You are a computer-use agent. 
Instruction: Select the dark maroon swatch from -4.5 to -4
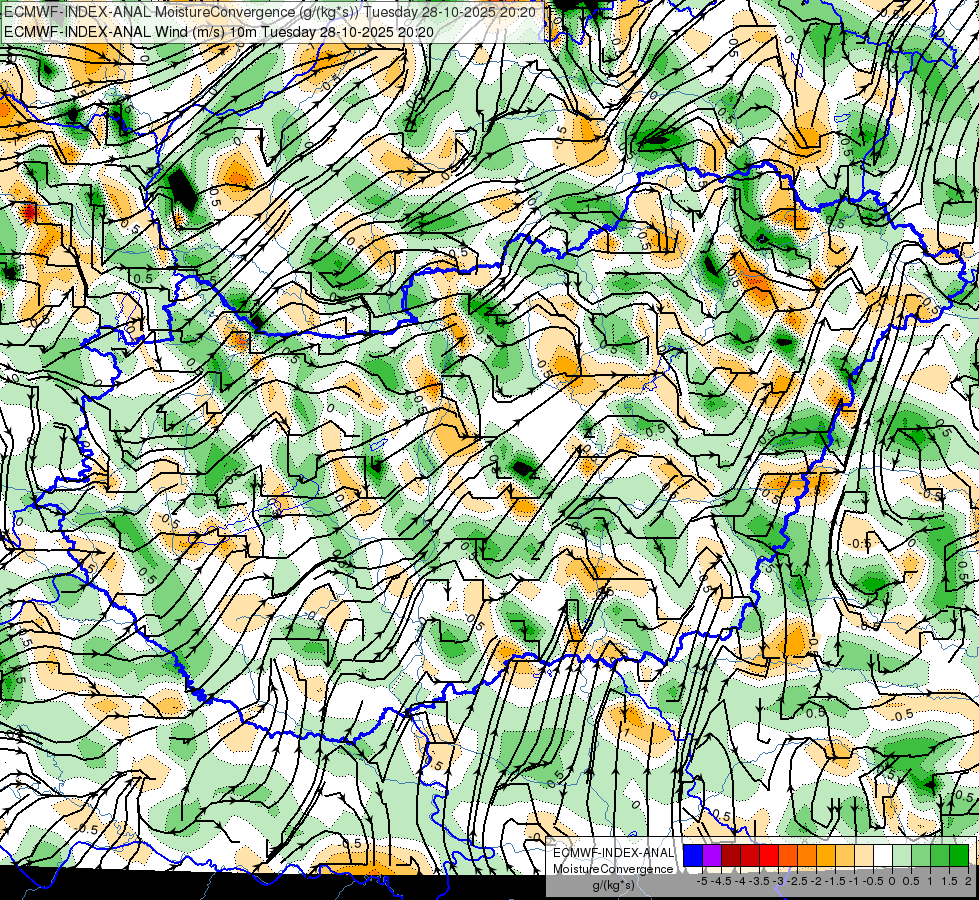[x=731, y=855]
